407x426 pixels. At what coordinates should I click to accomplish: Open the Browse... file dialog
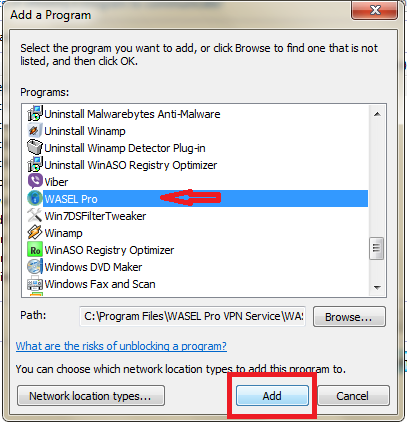[349, 317]
